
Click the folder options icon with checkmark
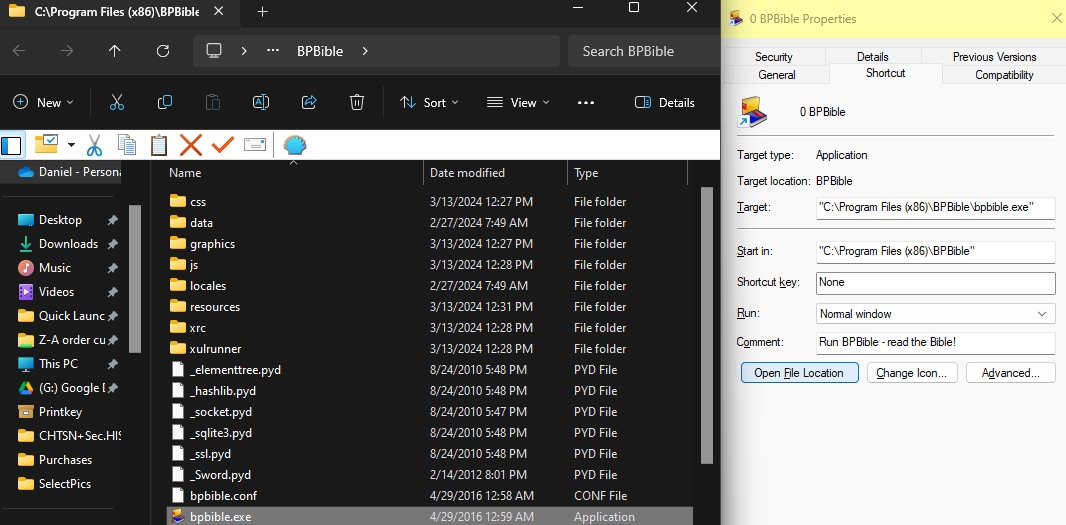(47, 144)
